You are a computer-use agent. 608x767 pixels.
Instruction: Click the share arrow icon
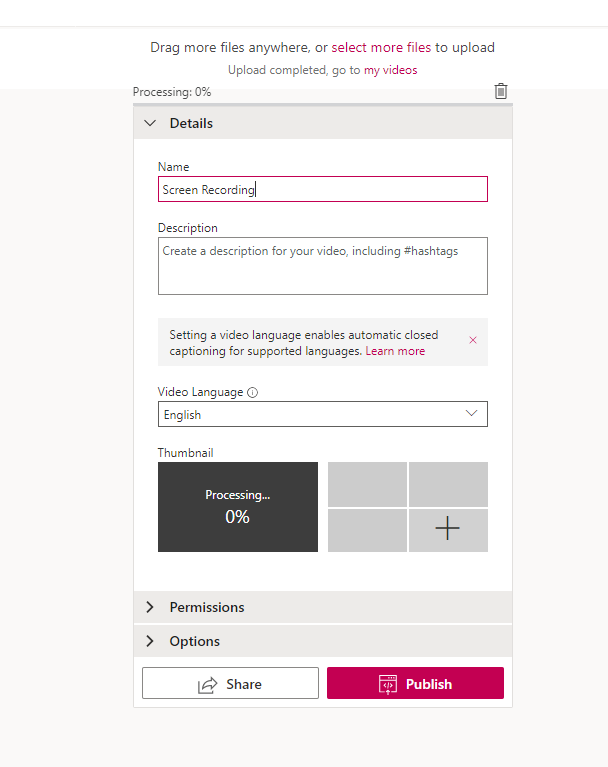[x=207, y=684]
